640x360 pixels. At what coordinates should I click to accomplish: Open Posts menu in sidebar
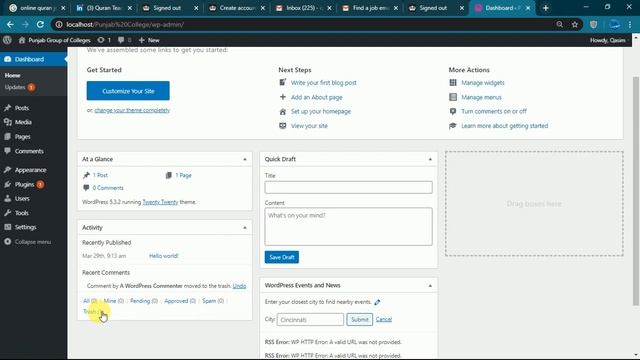[33, 108]
